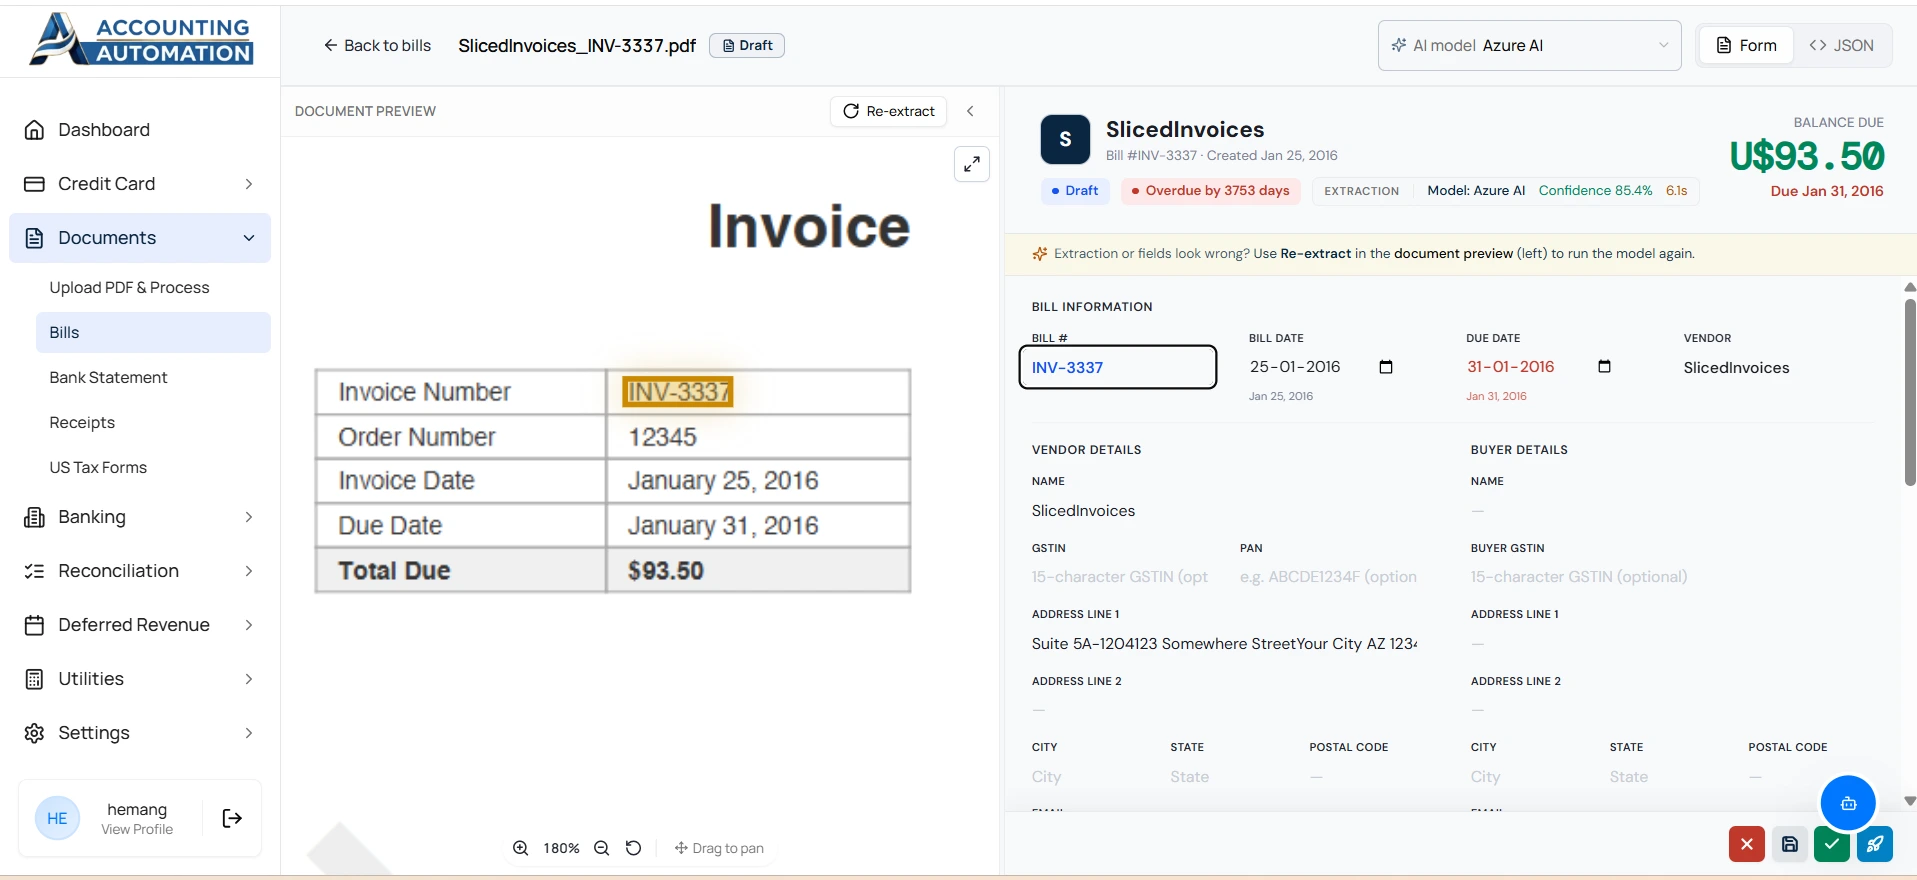The height and width of the screenshot is (880, 1917).
Task: Click View Profile link
Action: (137, 829)
